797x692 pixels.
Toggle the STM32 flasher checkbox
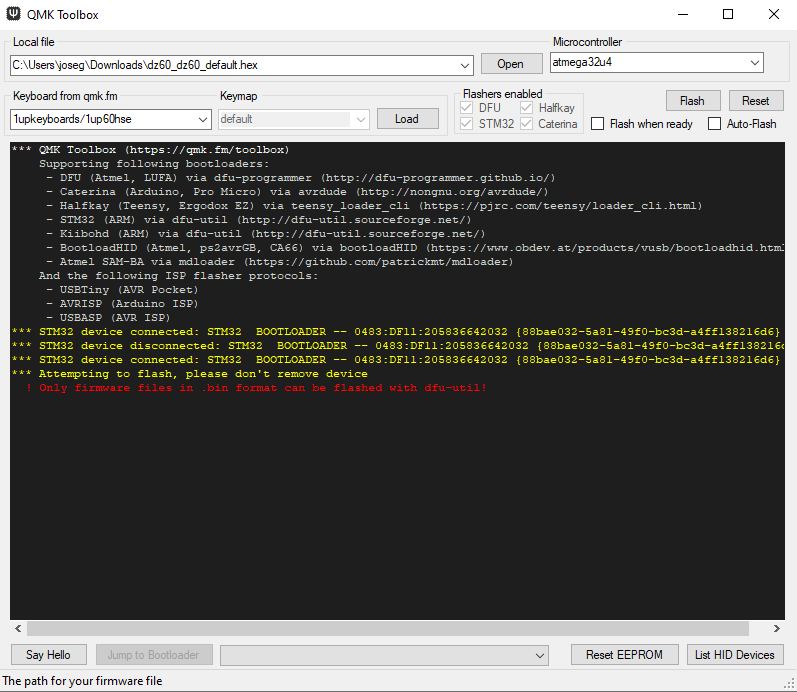[x=466, y=124]
